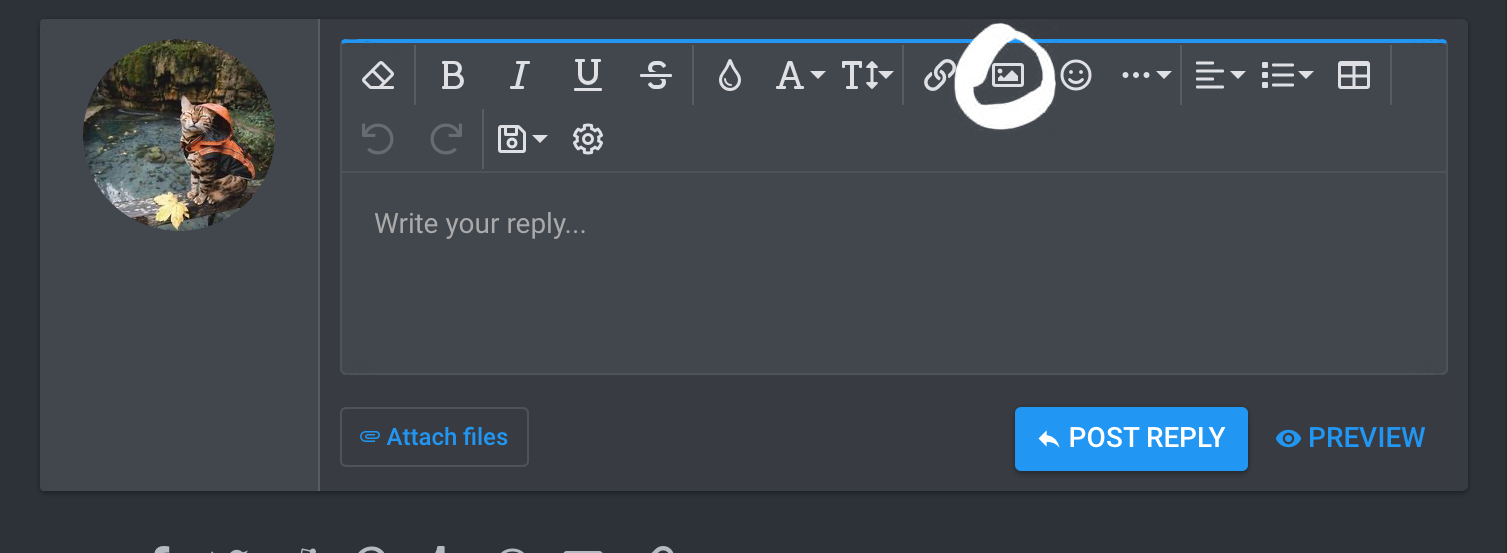Click the insert image icon
Image resolution: width=1507 pixels, height=553 pixels.
1007,76
